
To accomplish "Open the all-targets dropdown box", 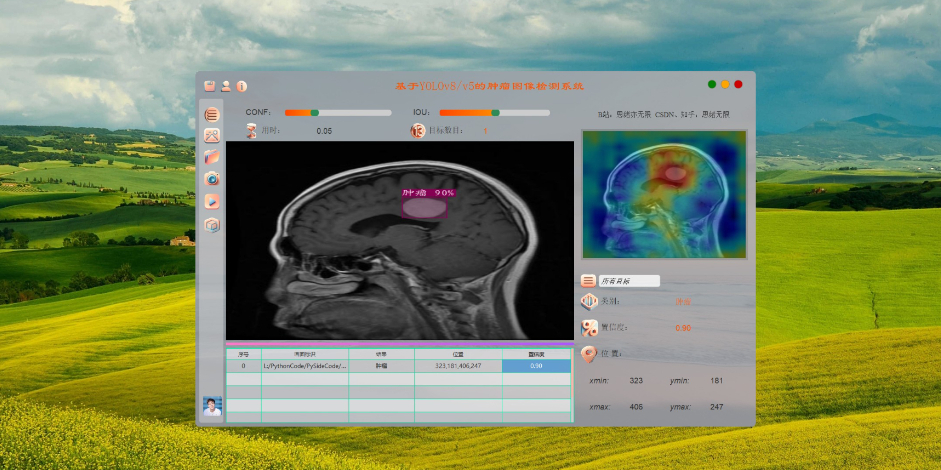I will (x=629, y=281).
